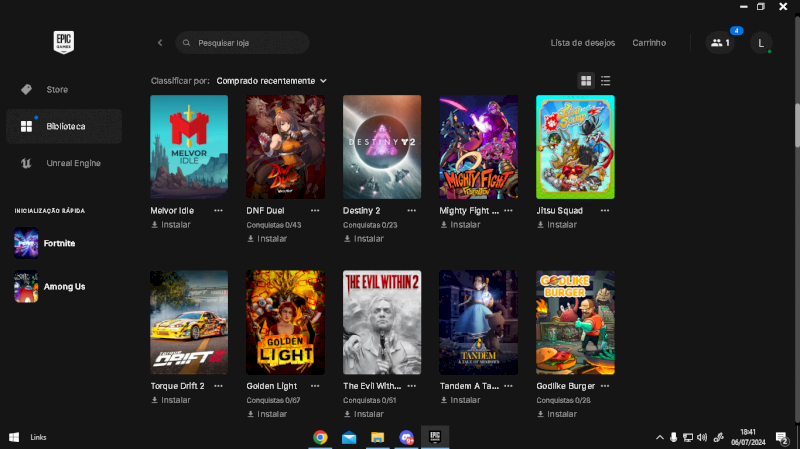
Task: Click the Pesquisar loja search field
Action: 242,43
